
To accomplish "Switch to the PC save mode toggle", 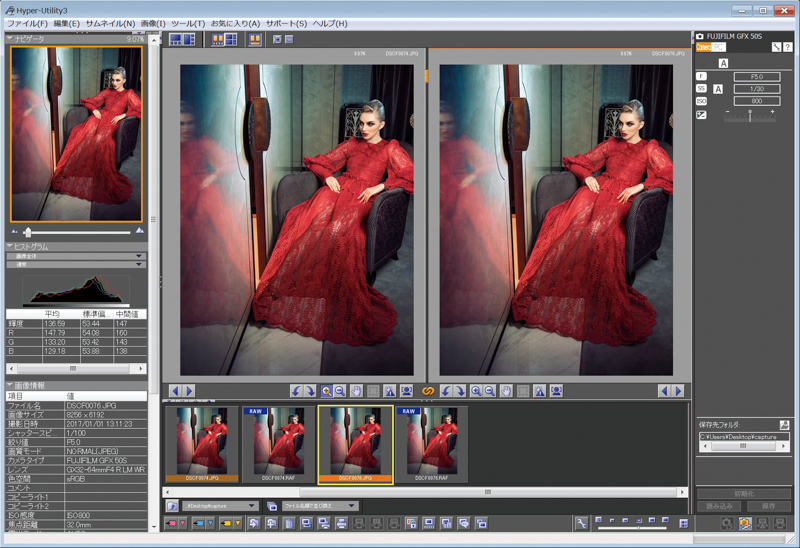I will 719,47.
